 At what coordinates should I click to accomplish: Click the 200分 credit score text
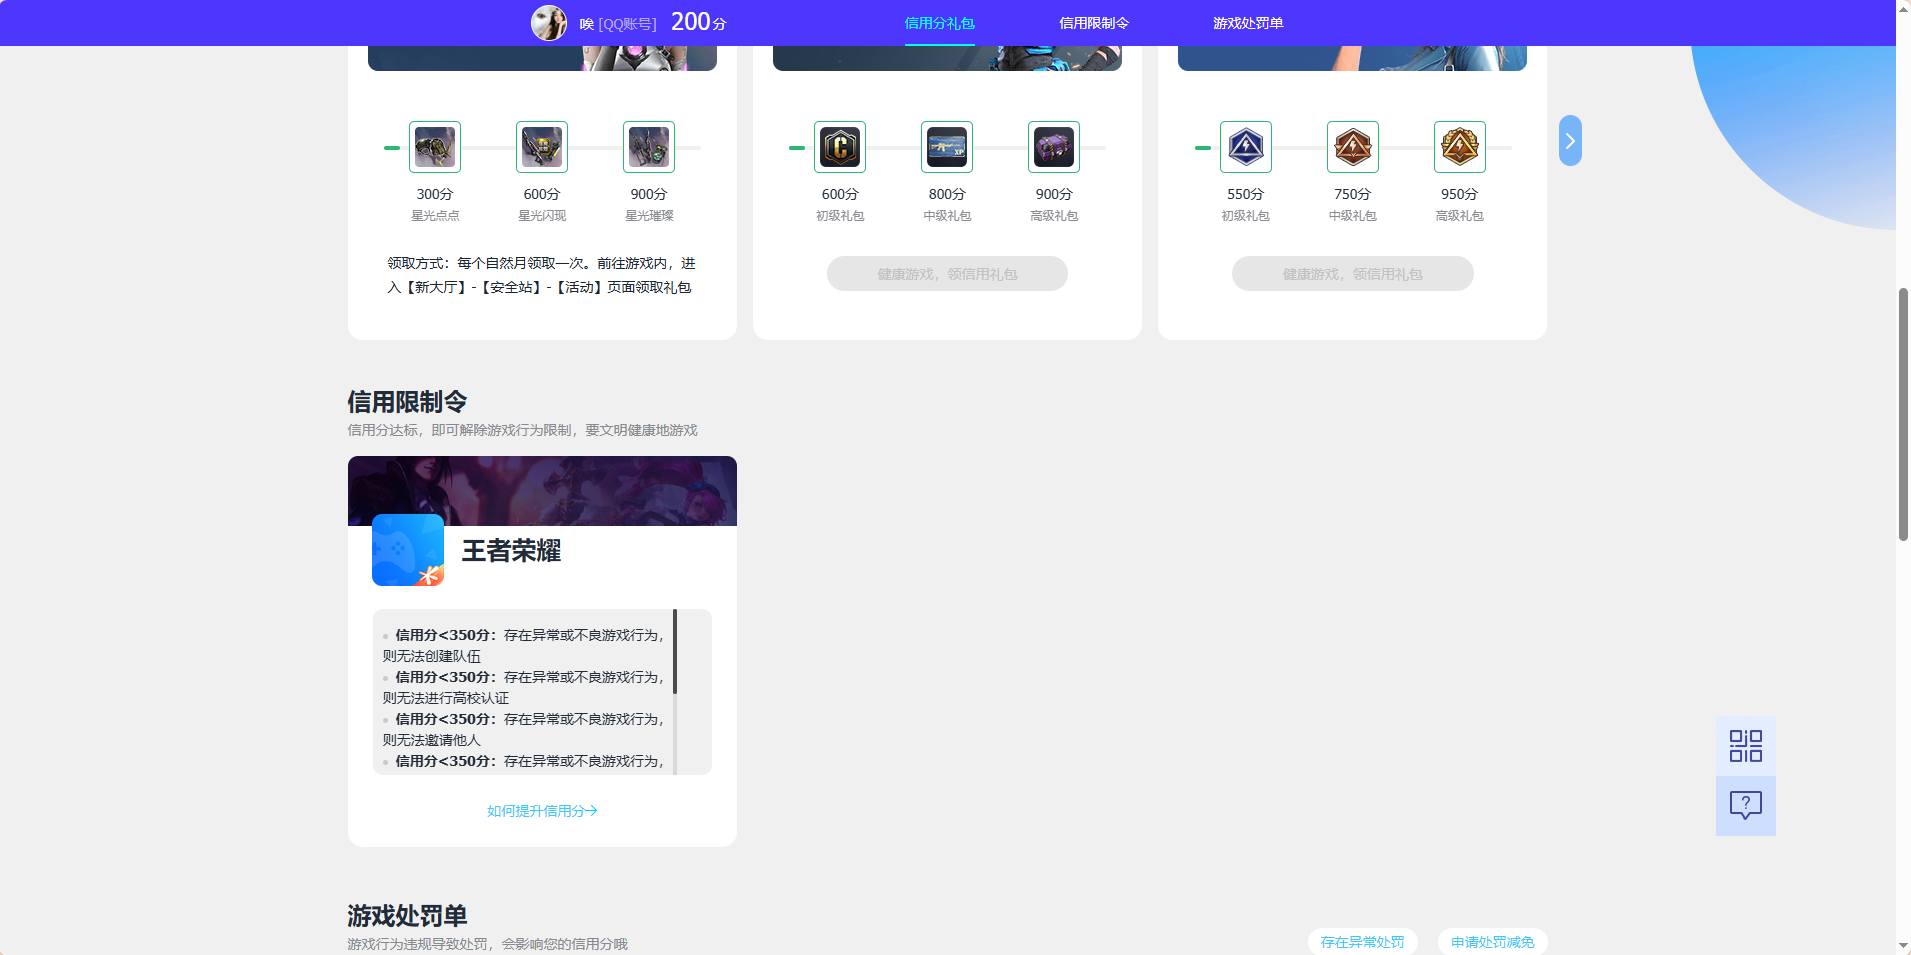pyautogui.click(x=698, y=22)
